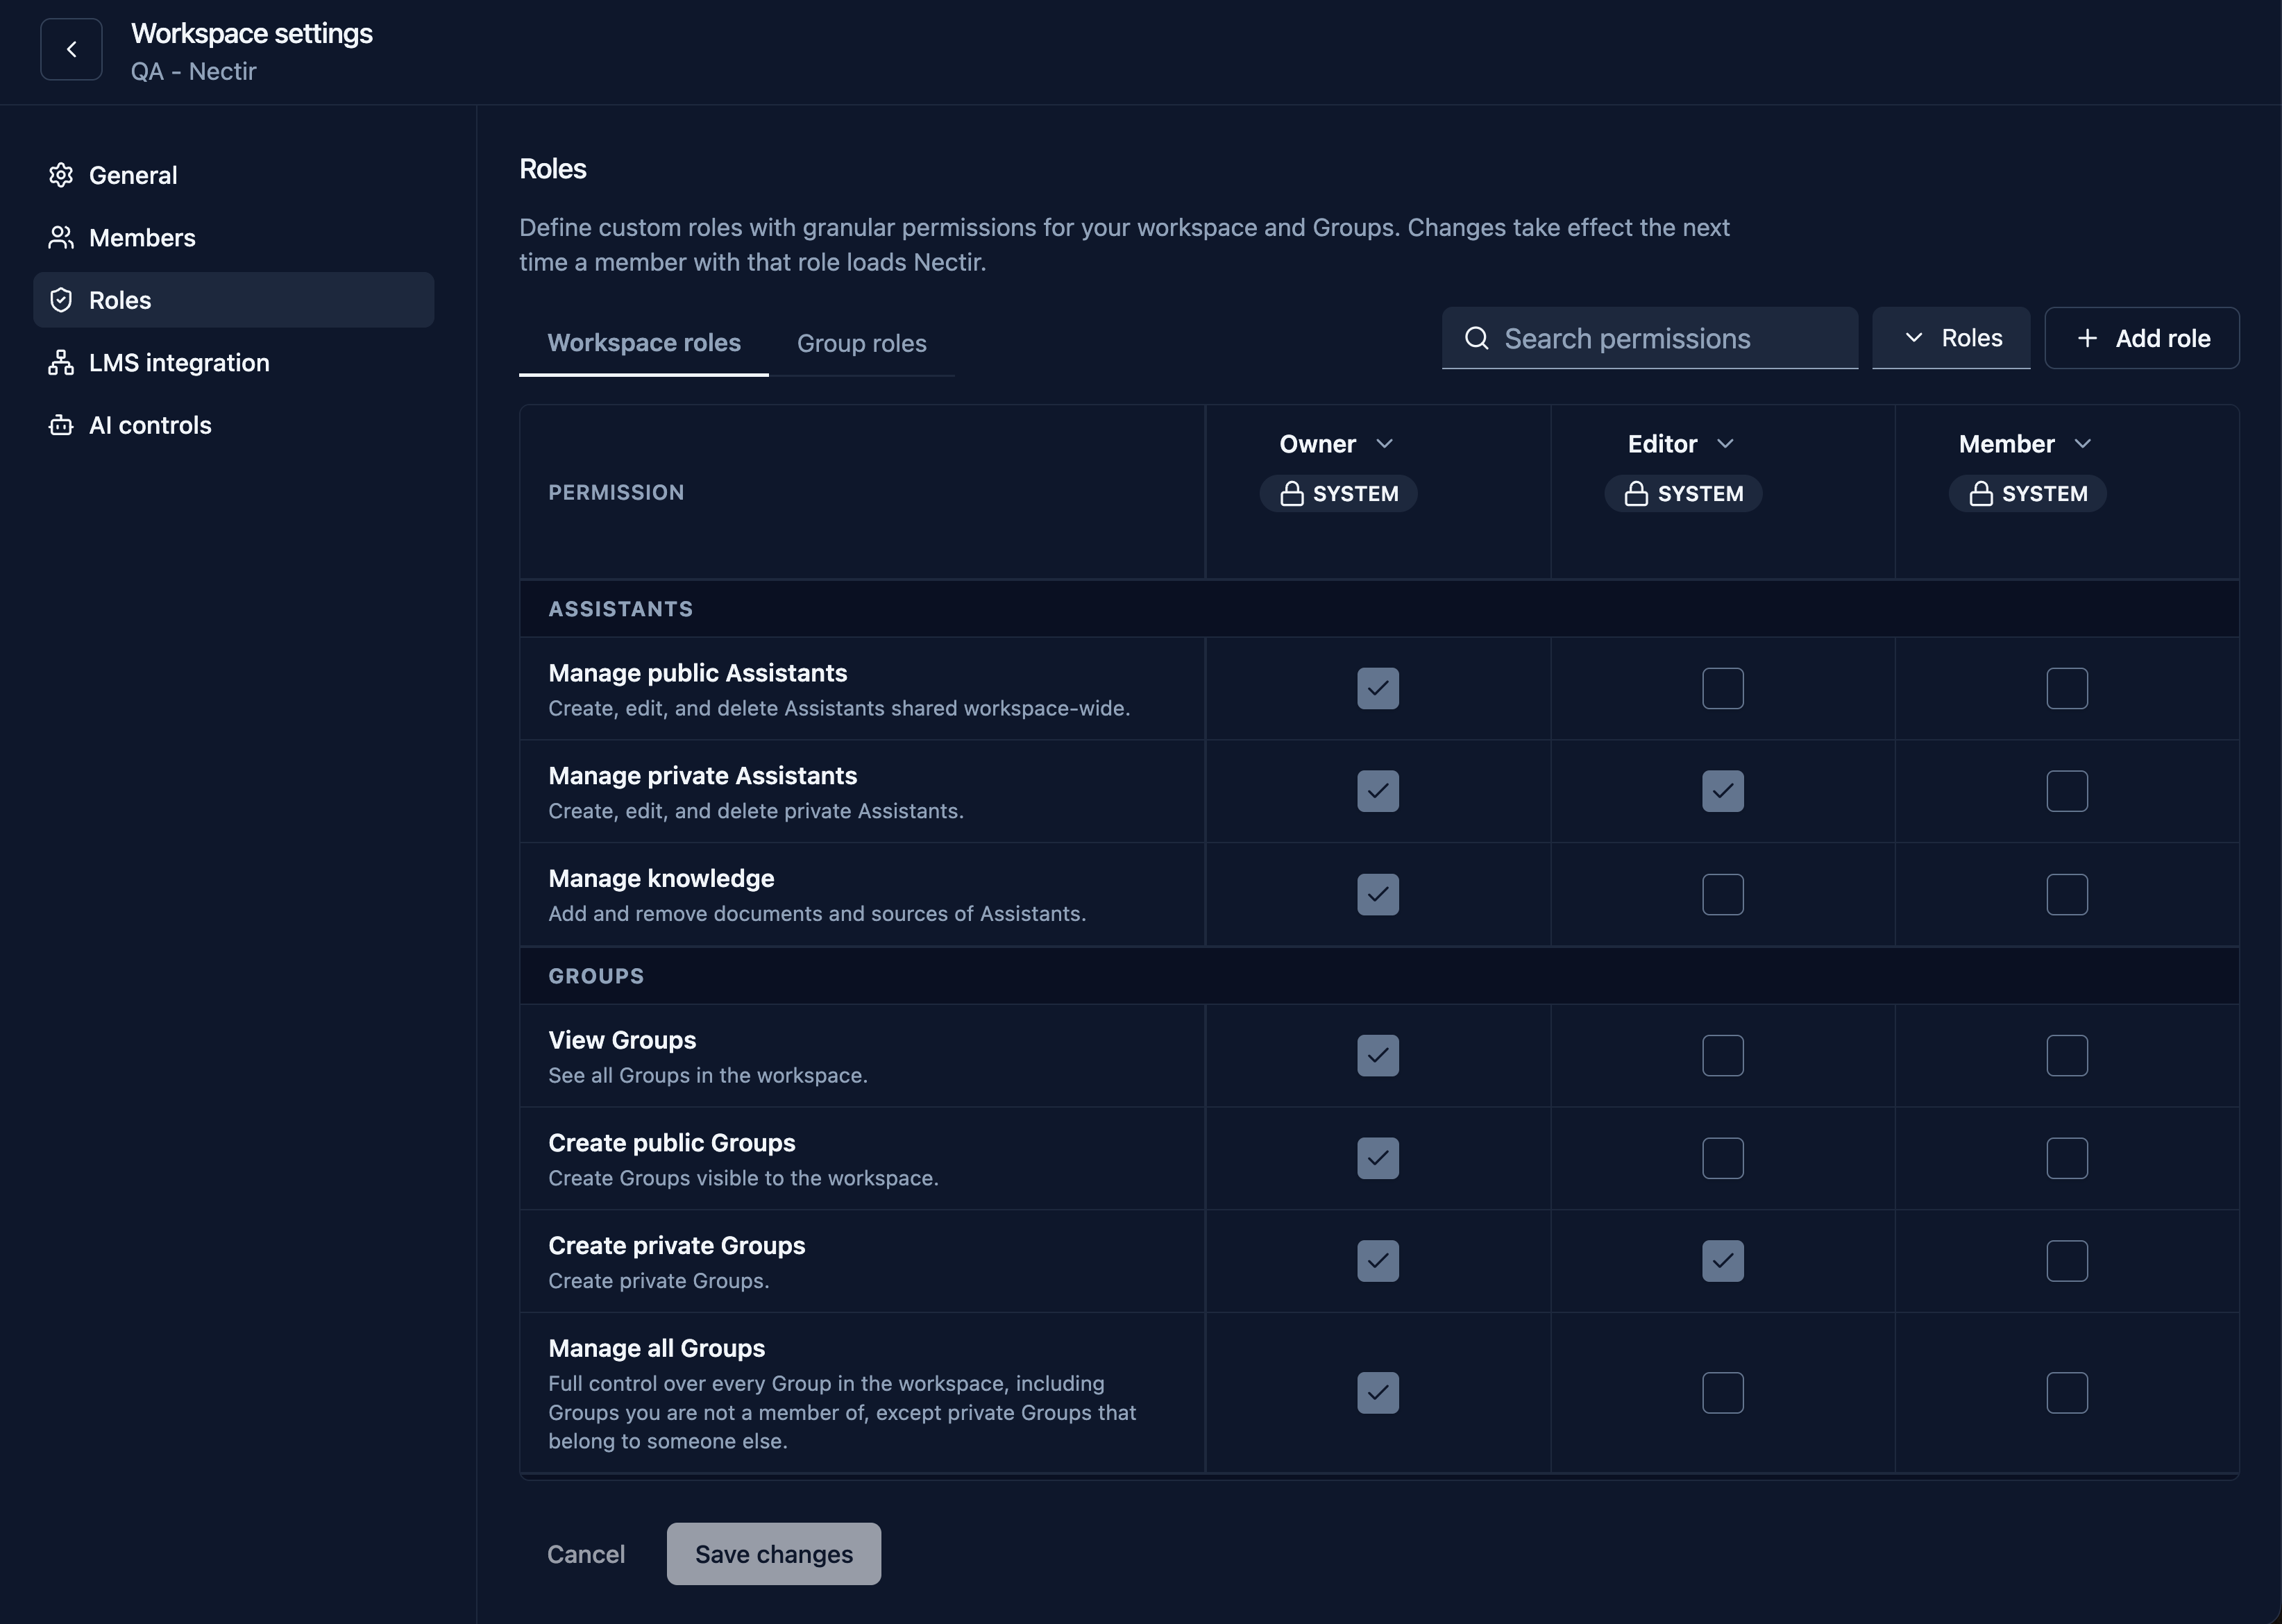Image resolution: width=2282 pixels, height=1624 pixels.
Task: Enable Editor Manage all Groups checkbox
Action: [x=1723, y=1393]
